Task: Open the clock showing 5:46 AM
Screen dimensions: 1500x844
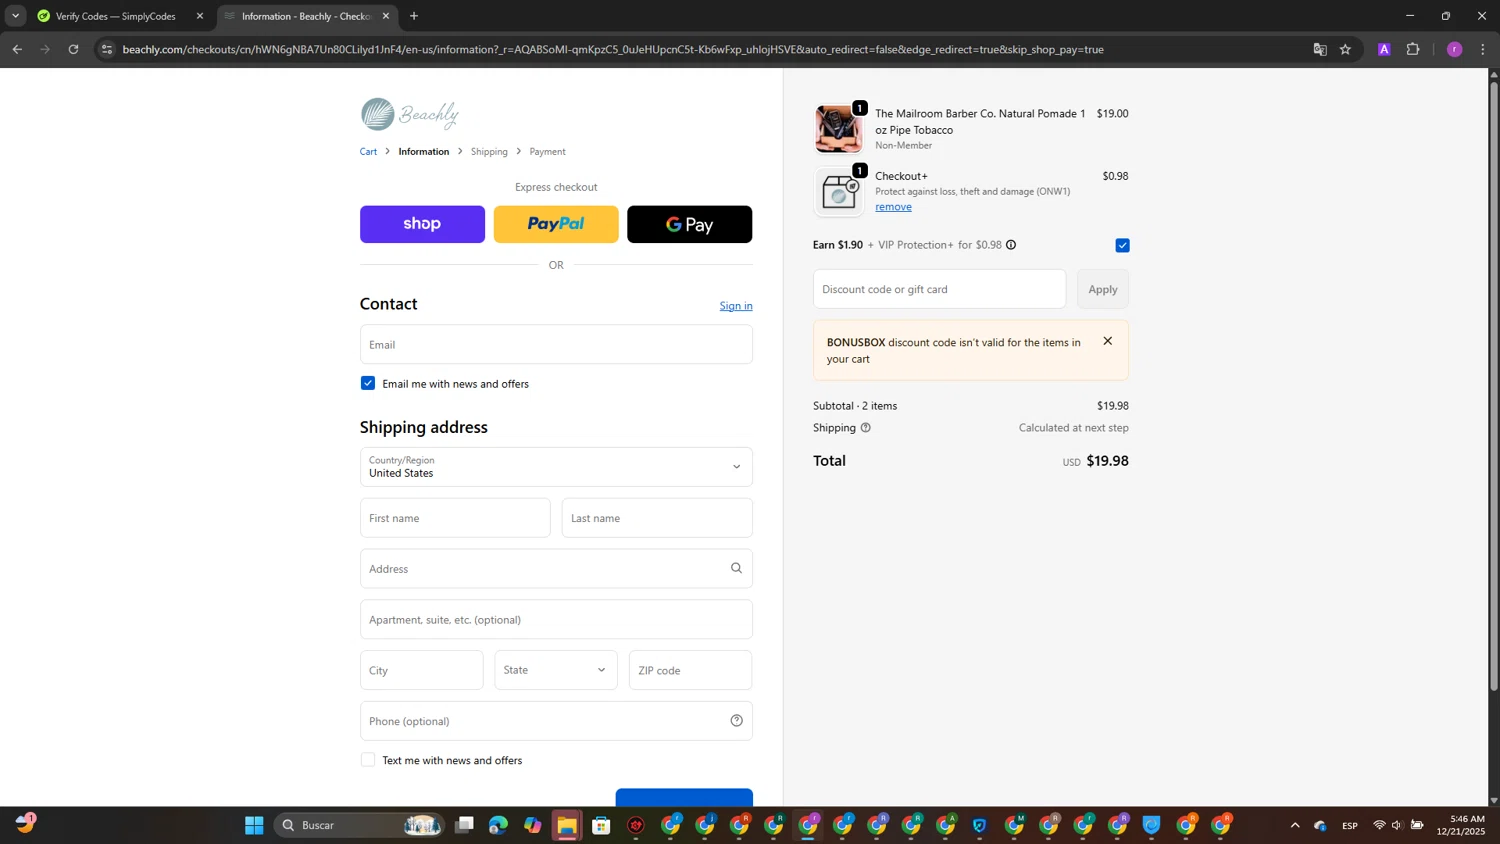Action: [1461, 825]
